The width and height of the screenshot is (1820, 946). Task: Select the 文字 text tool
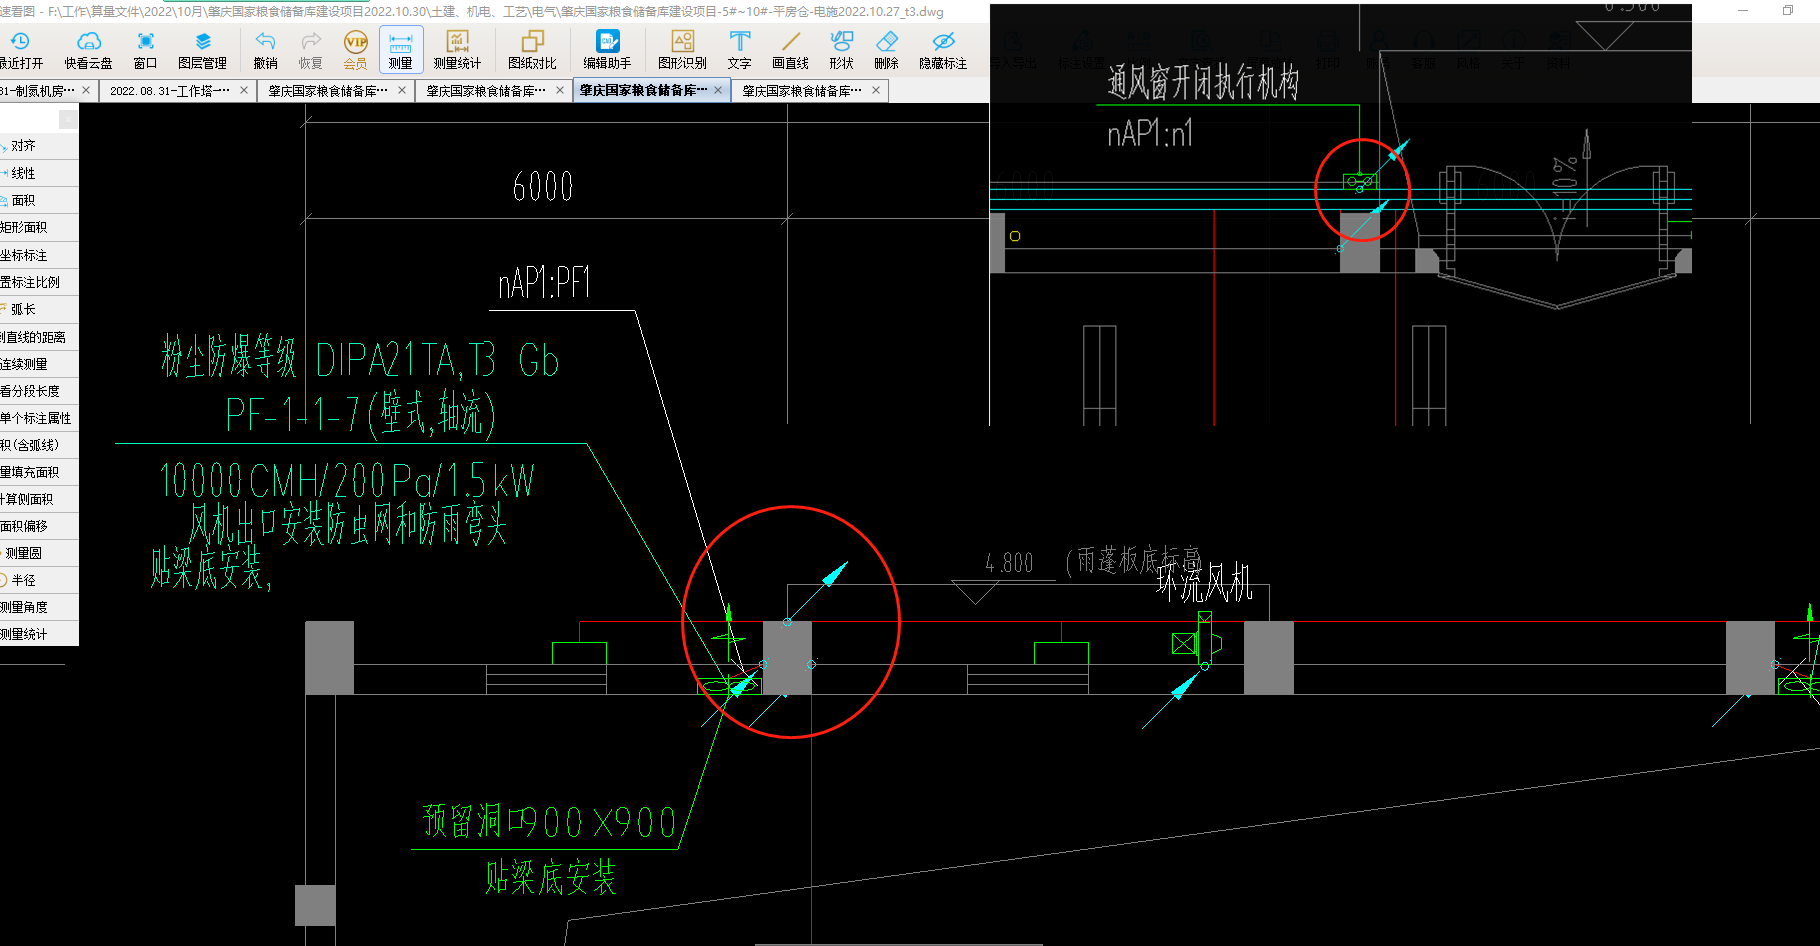[x=739, y=50]
